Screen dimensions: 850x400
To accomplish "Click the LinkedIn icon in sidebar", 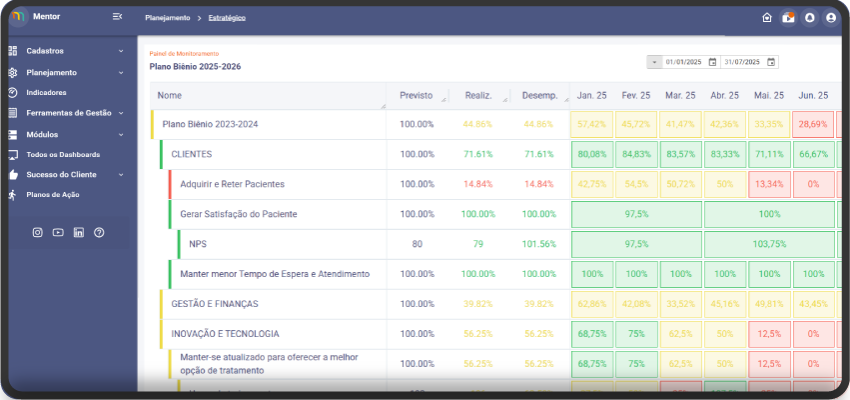I will (x=79, y=232).
